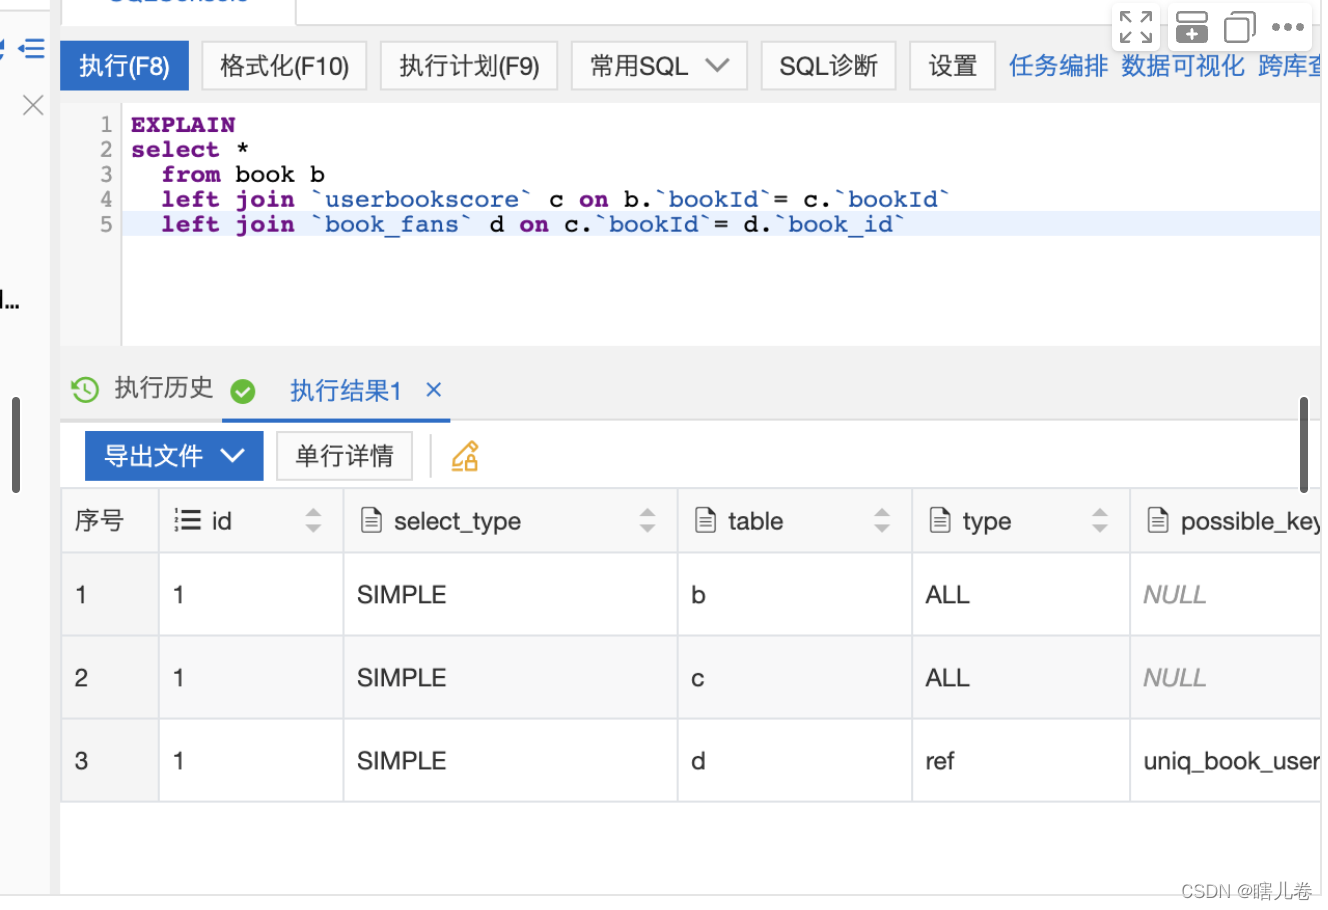Open 任务编排 link
Image resolution: width=1328 pixels, height=910 pixels.
[1058, 66]
